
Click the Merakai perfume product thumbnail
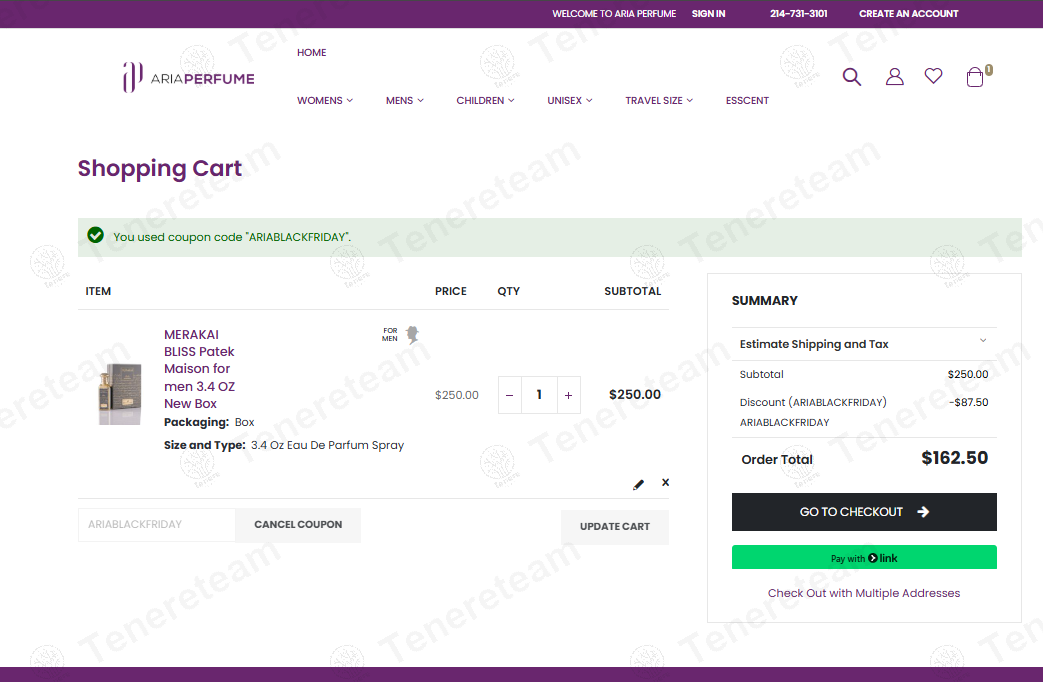point(120,394)
